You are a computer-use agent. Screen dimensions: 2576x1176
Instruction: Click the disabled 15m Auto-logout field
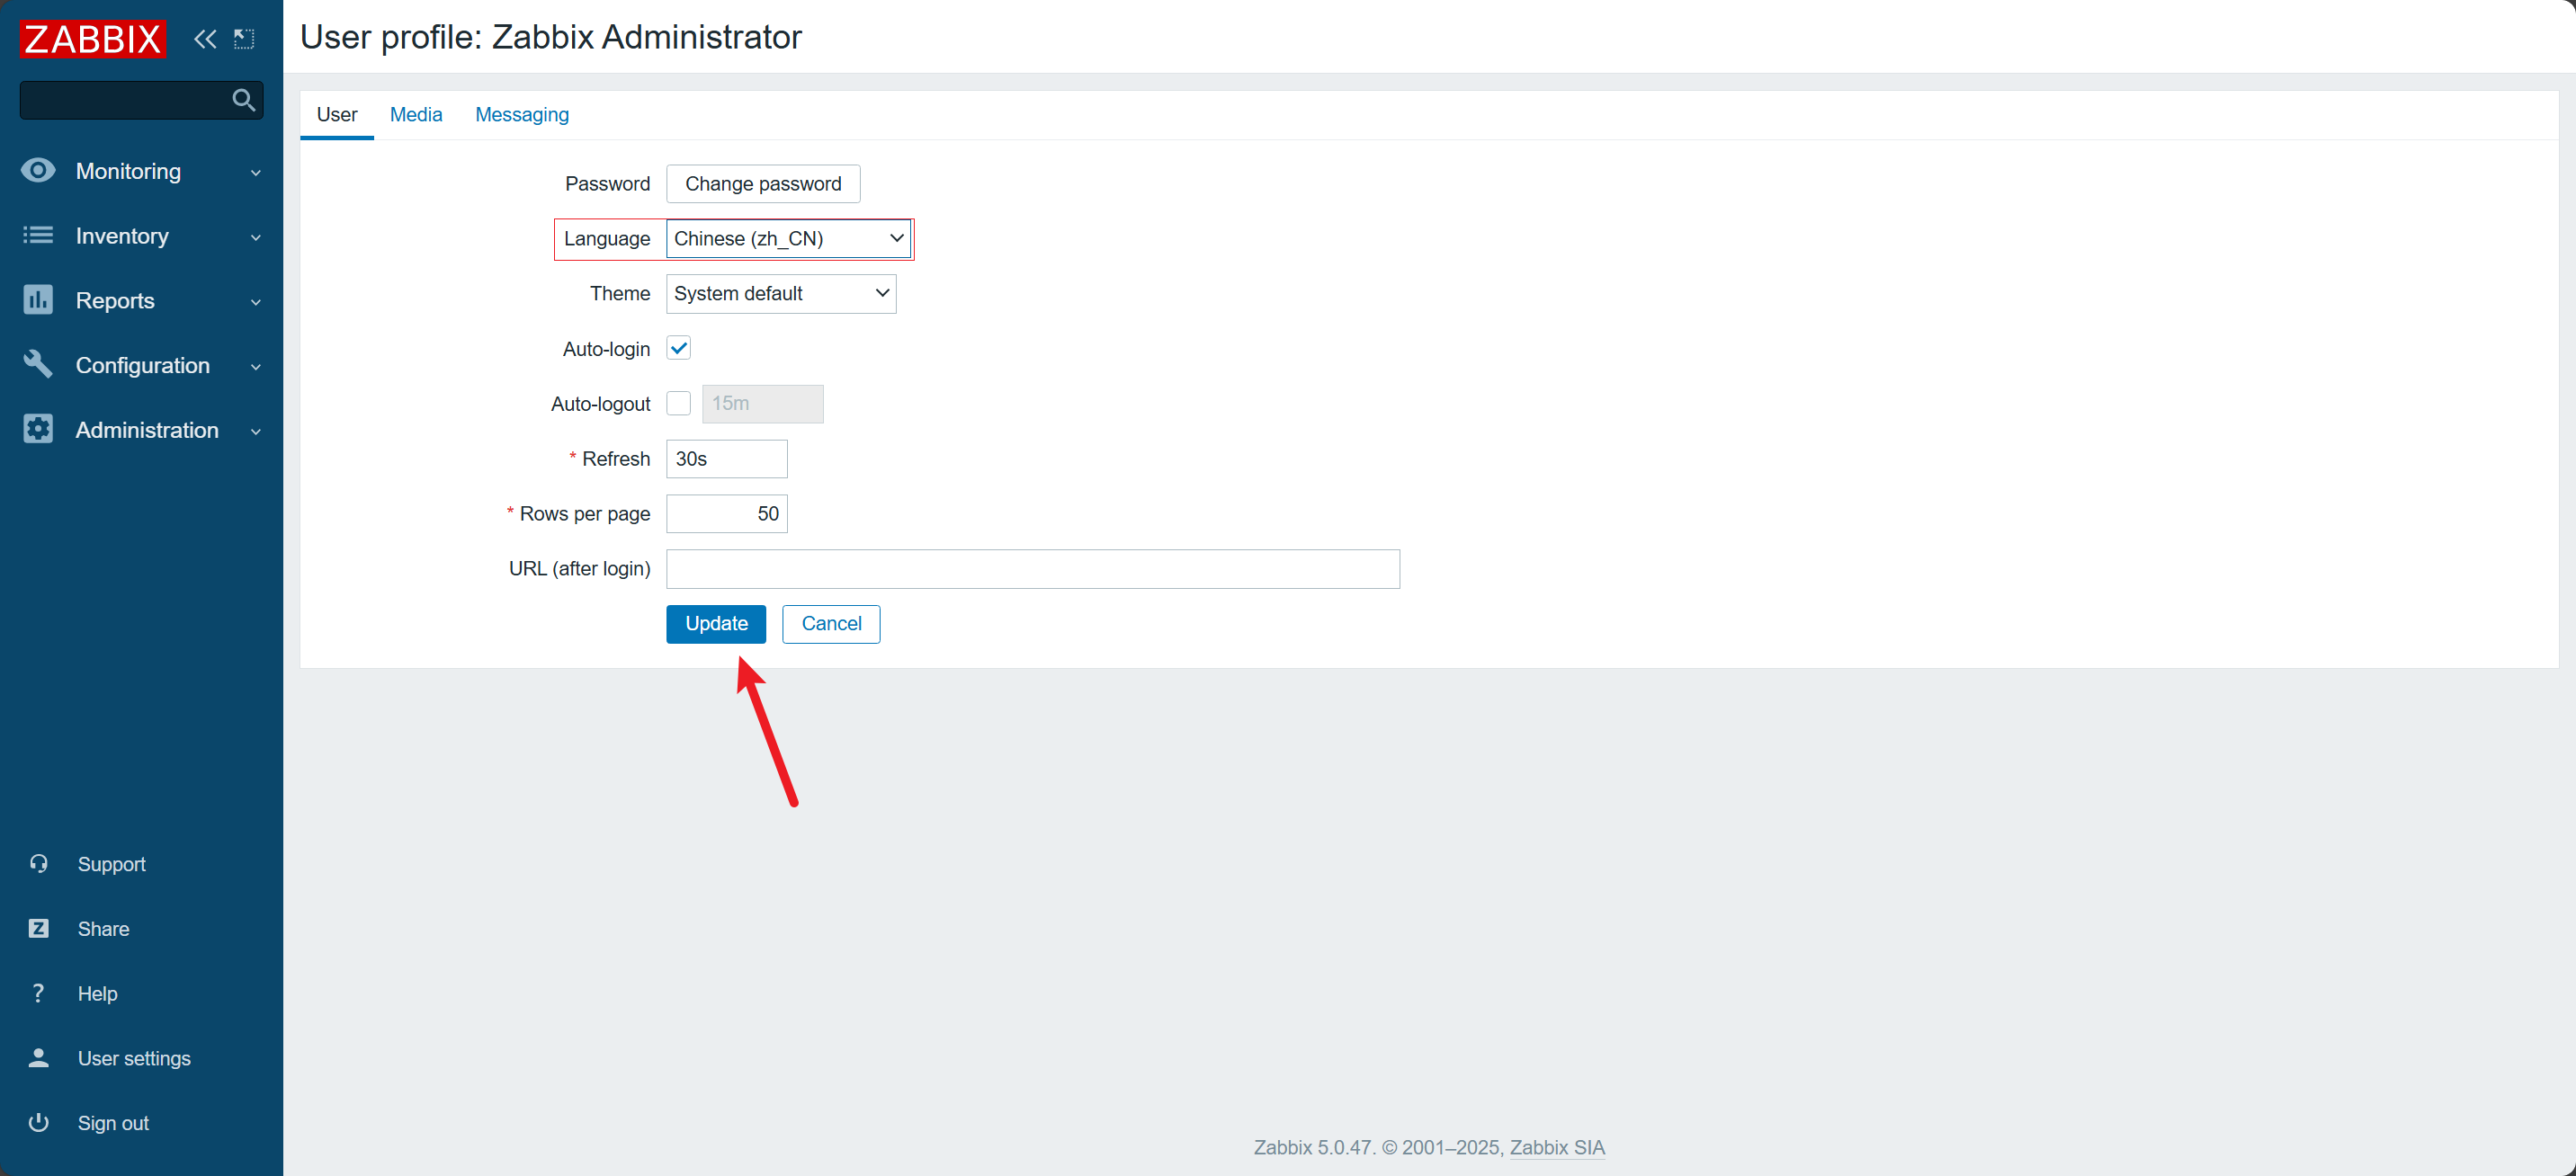tap(763, 404)
